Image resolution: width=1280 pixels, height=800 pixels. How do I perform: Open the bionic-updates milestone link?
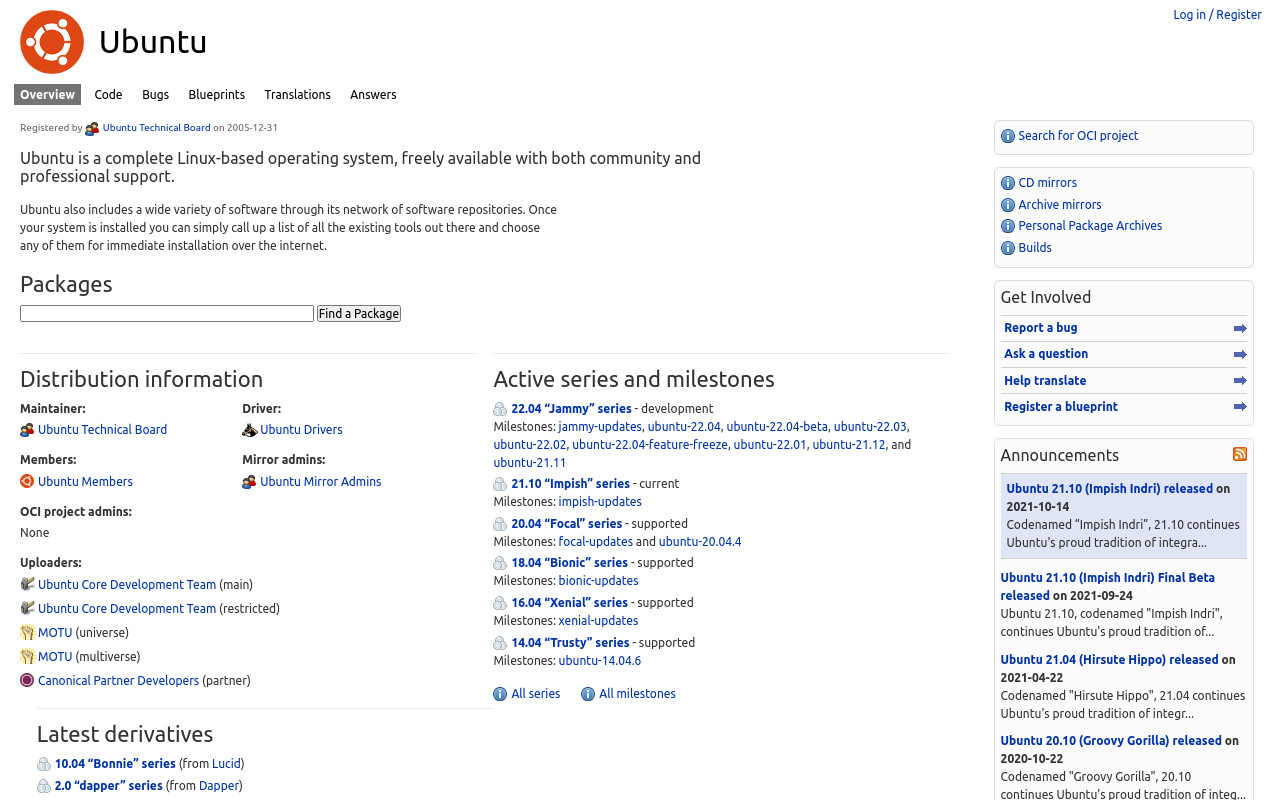[598, 580]
